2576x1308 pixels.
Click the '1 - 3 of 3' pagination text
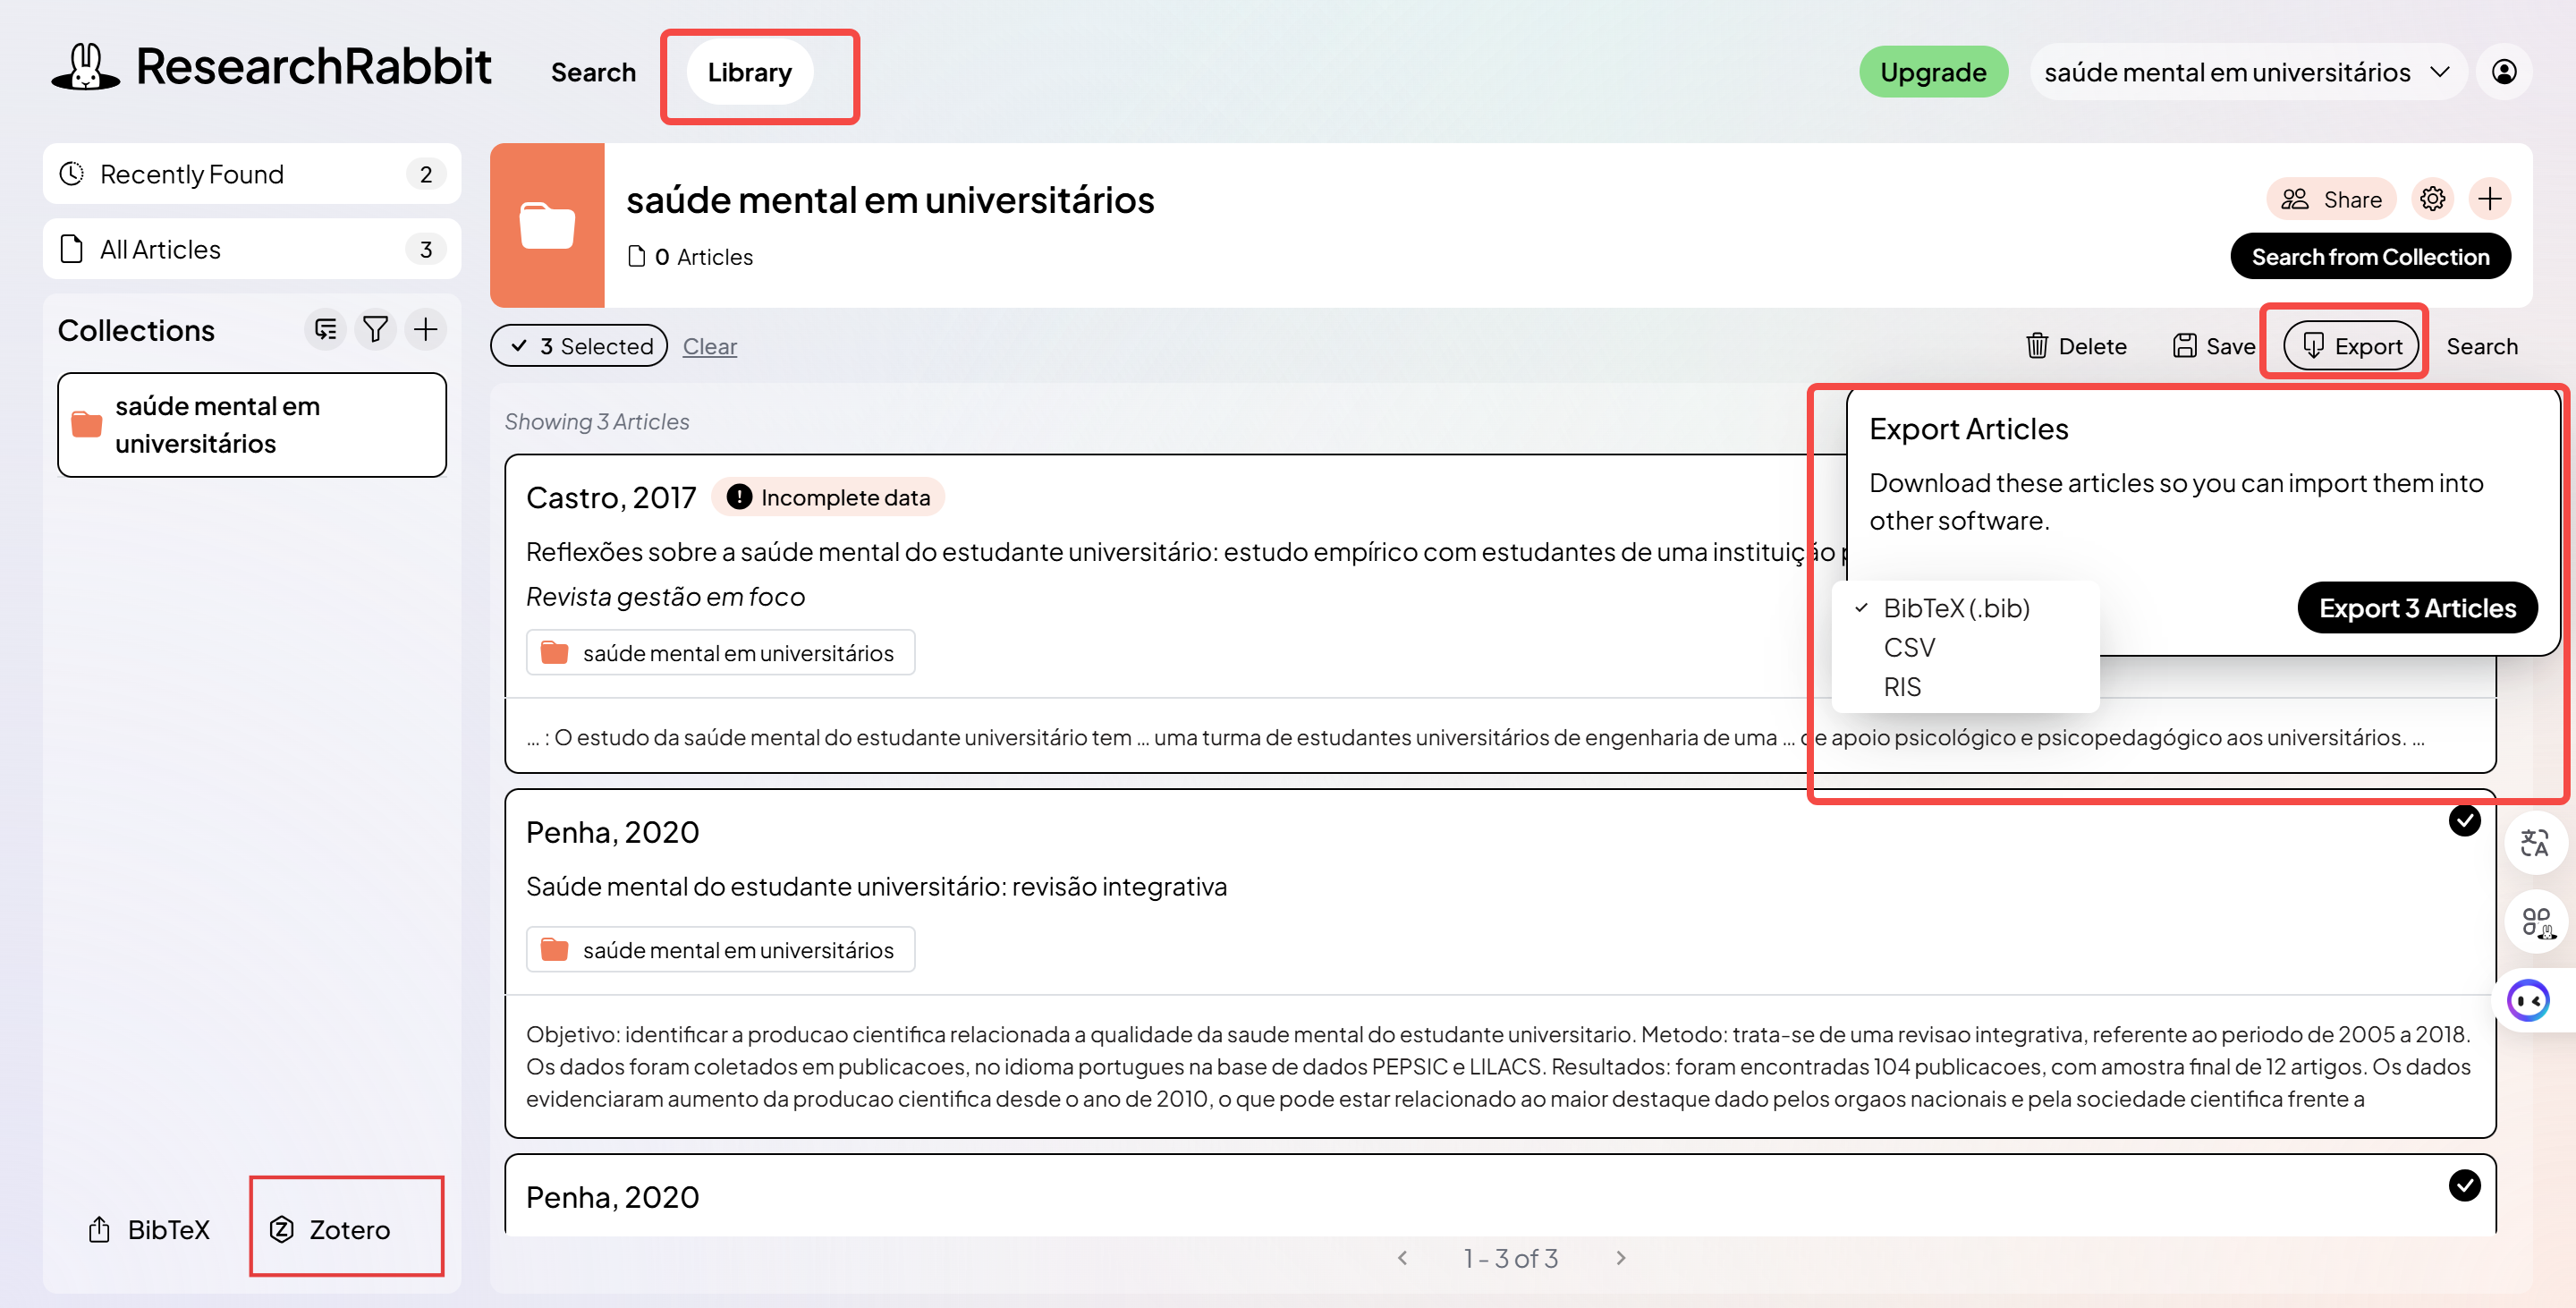1511,1258
